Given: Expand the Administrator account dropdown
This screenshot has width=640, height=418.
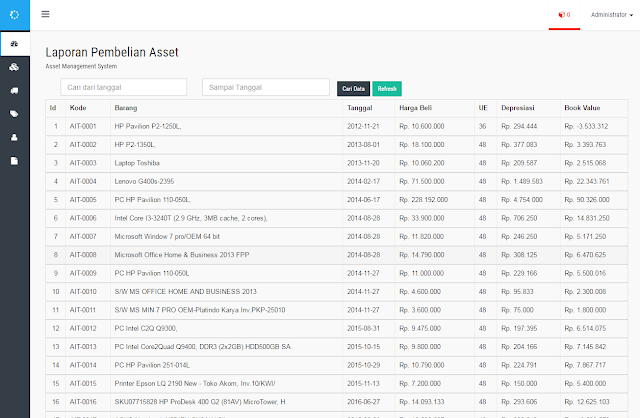Looking at the screenshot, I should pyautogui.click(x=611, y=15).
